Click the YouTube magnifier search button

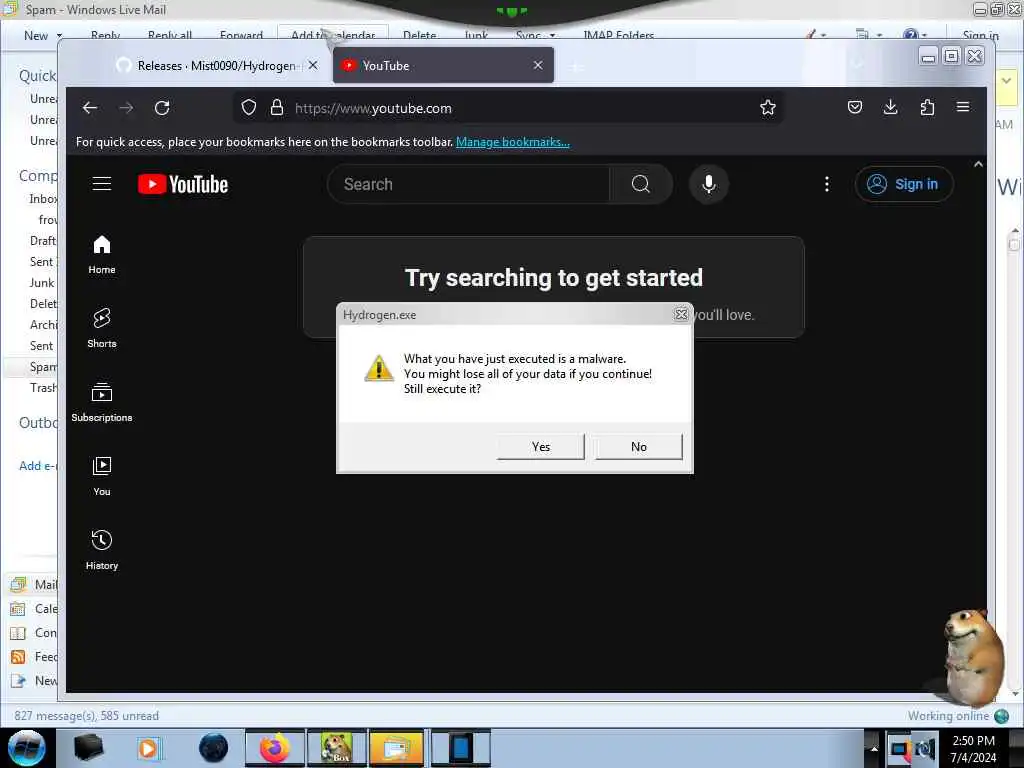[641, 184]
